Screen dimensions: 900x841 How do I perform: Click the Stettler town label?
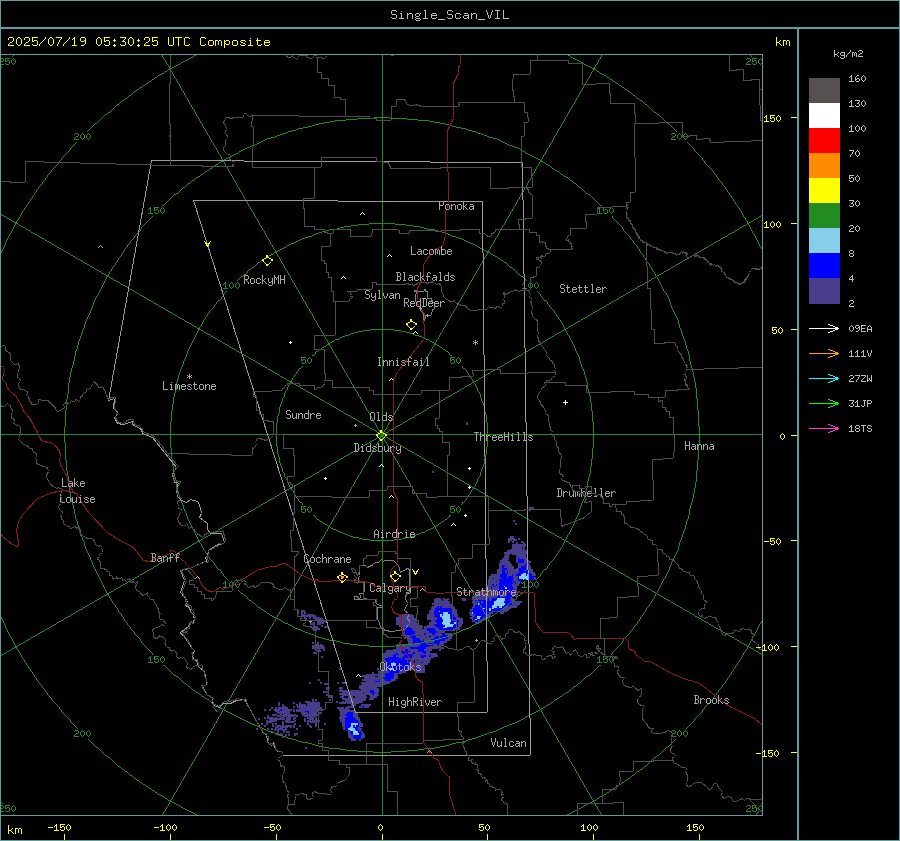[583, 289]
